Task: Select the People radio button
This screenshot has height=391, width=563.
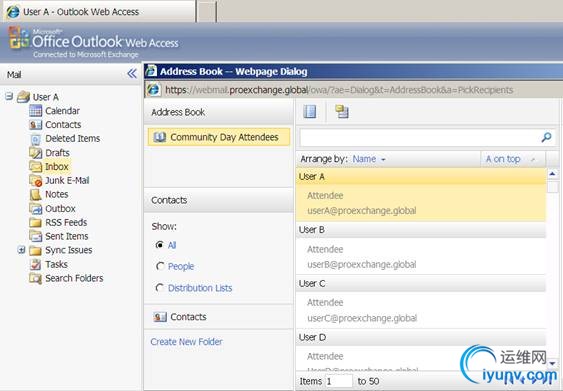Action: point(160,266)
